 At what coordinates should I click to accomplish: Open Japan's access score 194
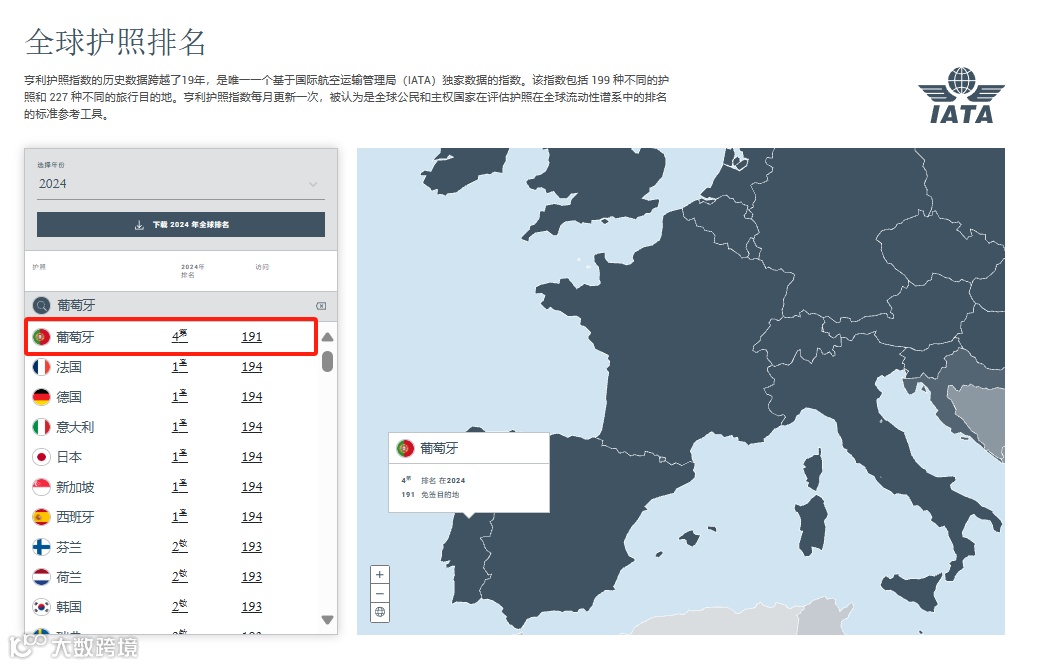(251, 457)
